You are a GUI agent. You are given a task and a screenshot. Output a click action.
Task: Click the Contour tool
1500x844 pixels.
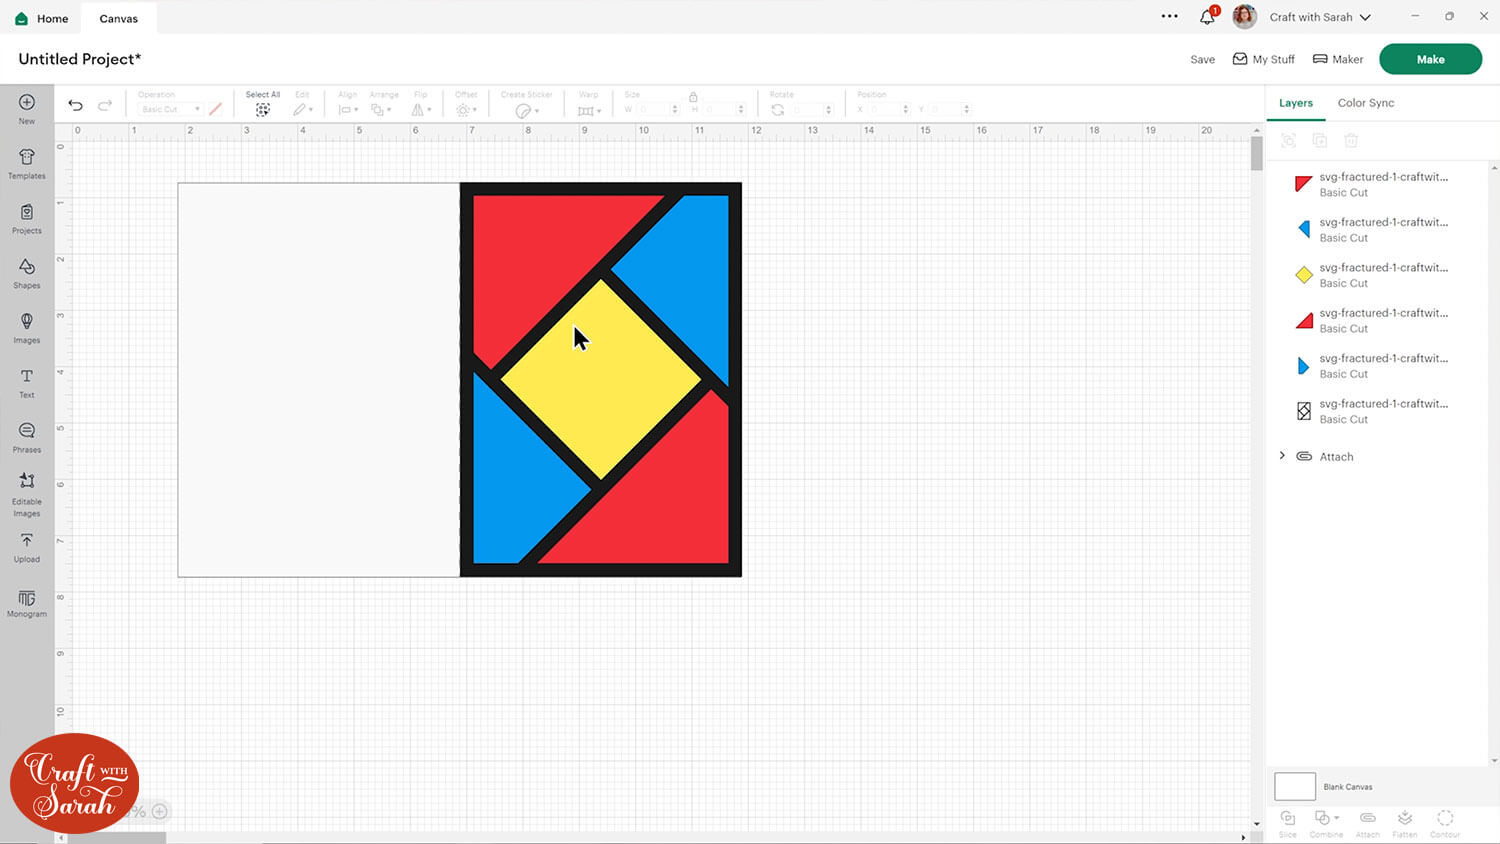tap(1445, 823)
